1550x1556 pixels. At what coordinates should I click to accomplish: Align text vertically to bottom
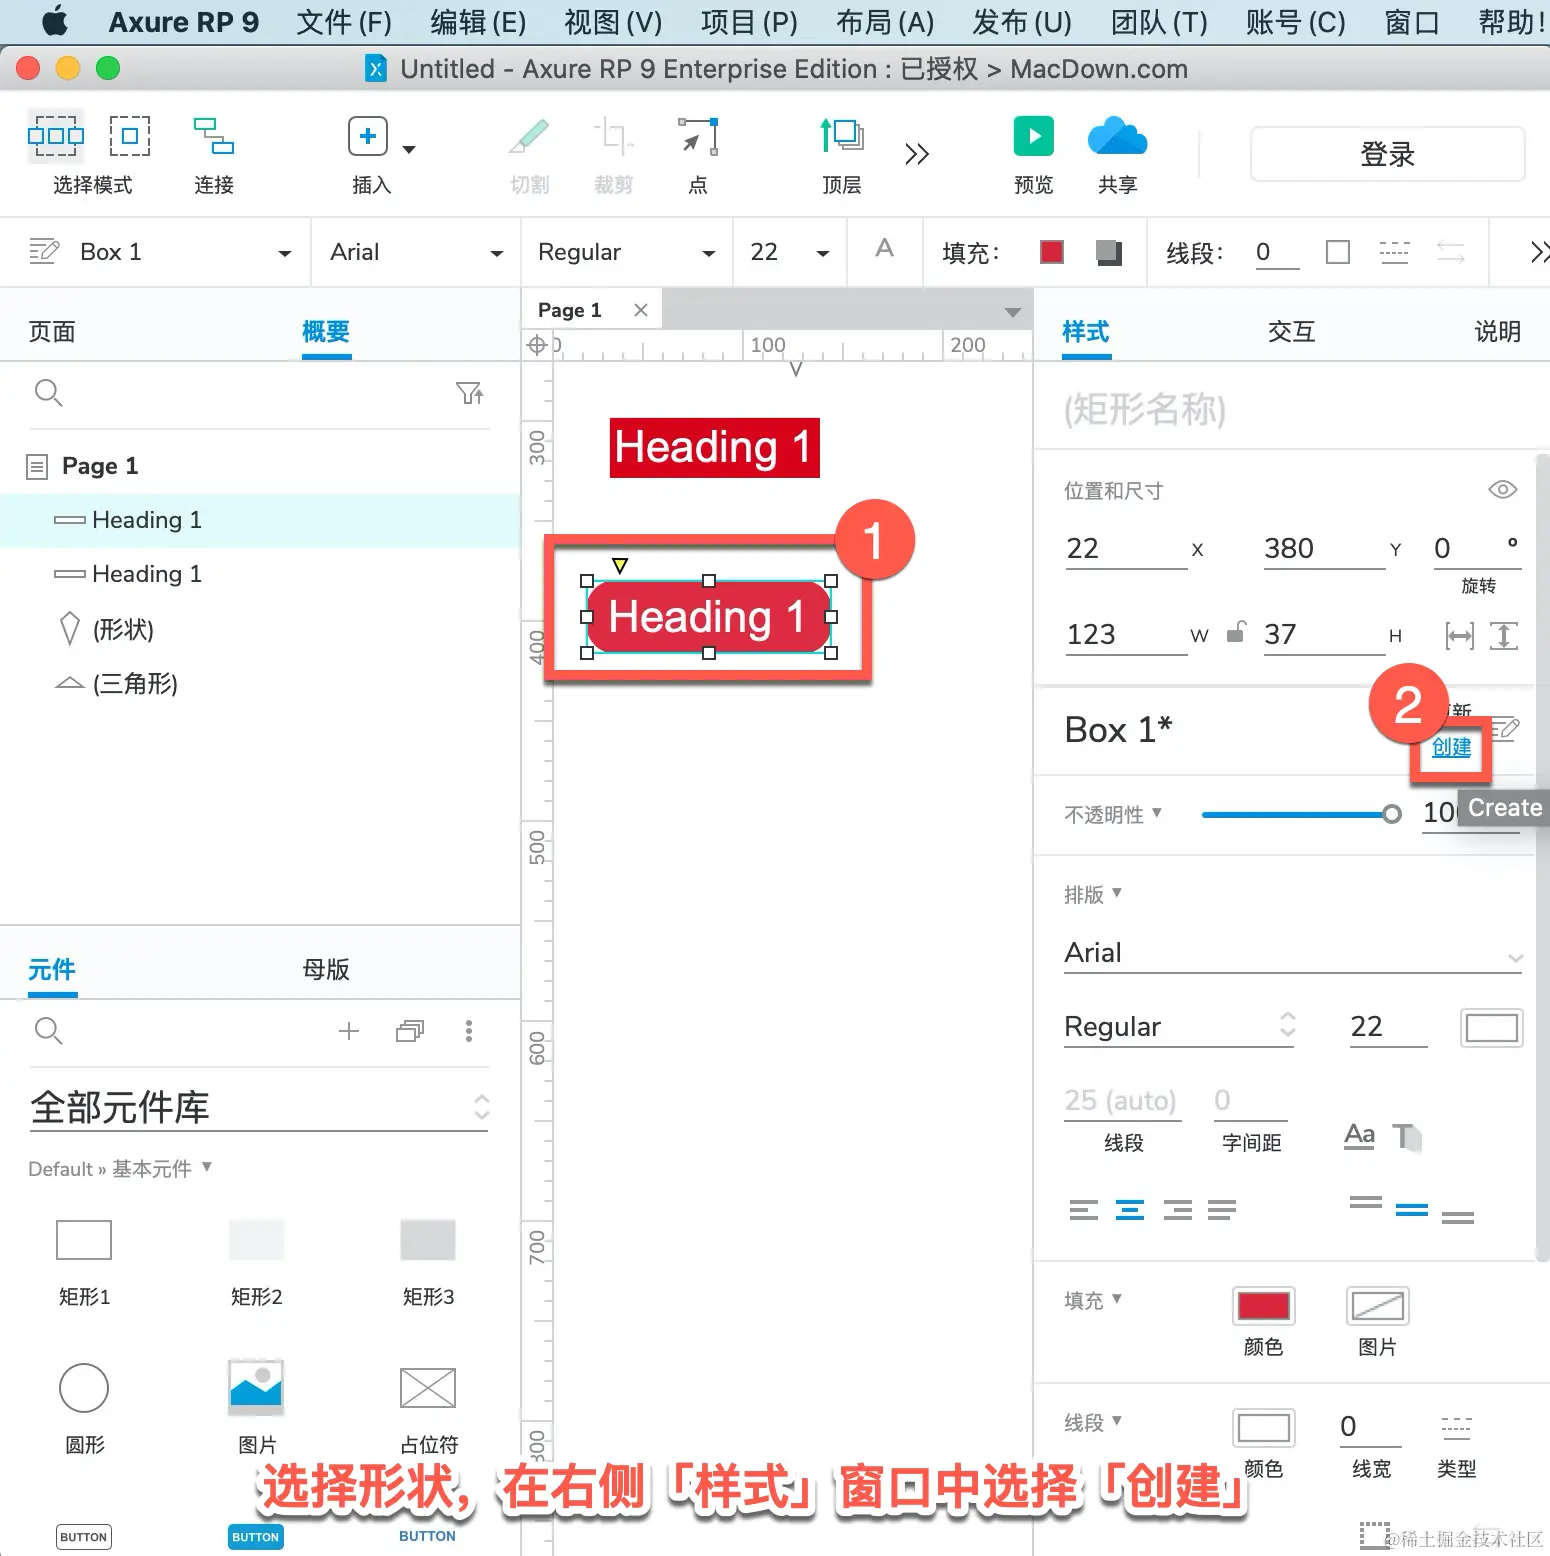tap(1458, 1216)
